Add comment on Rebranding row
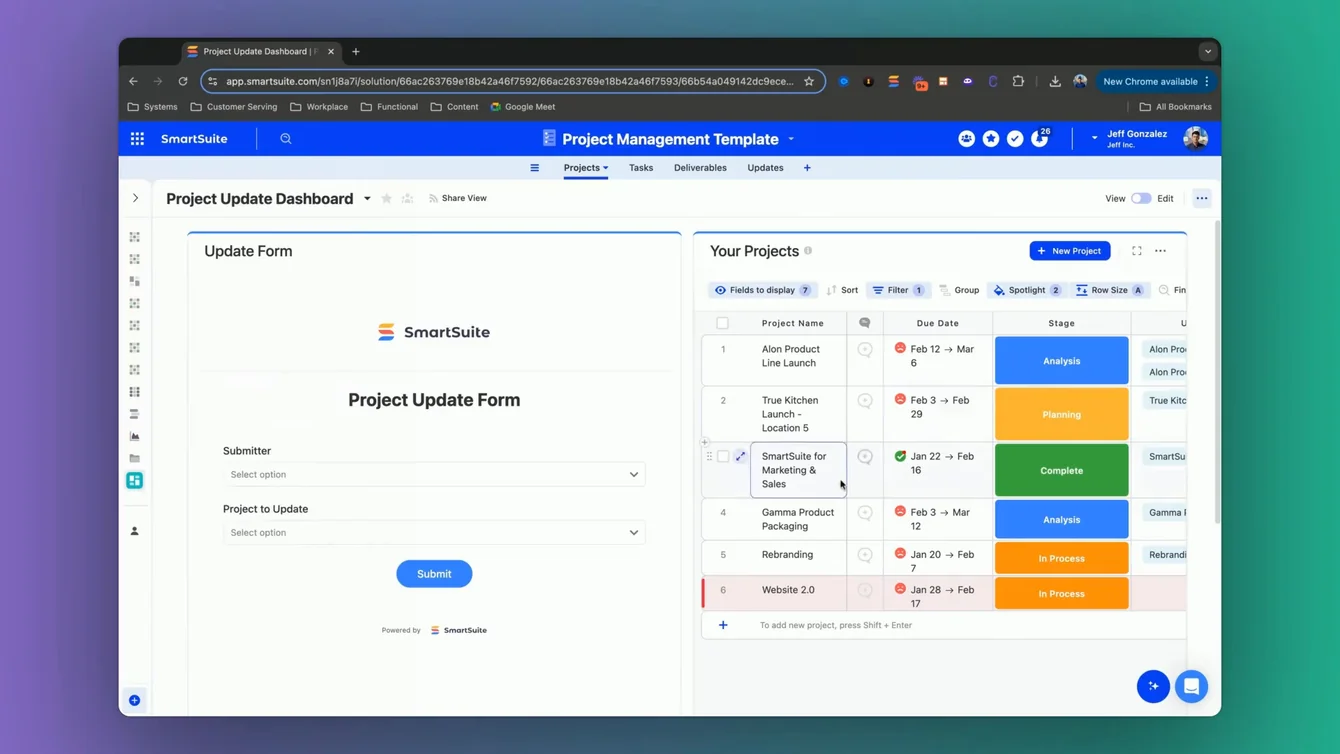The image size is (1340, 754). click(865, 555)
